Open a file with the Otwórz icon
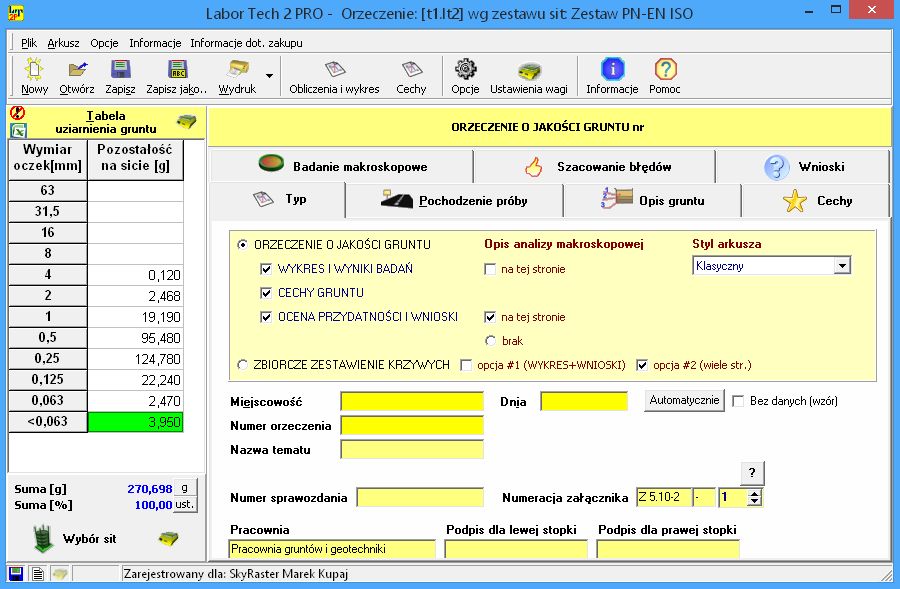Image resolution: width=900 pixels, height=589 pixels. coord(77,75)
